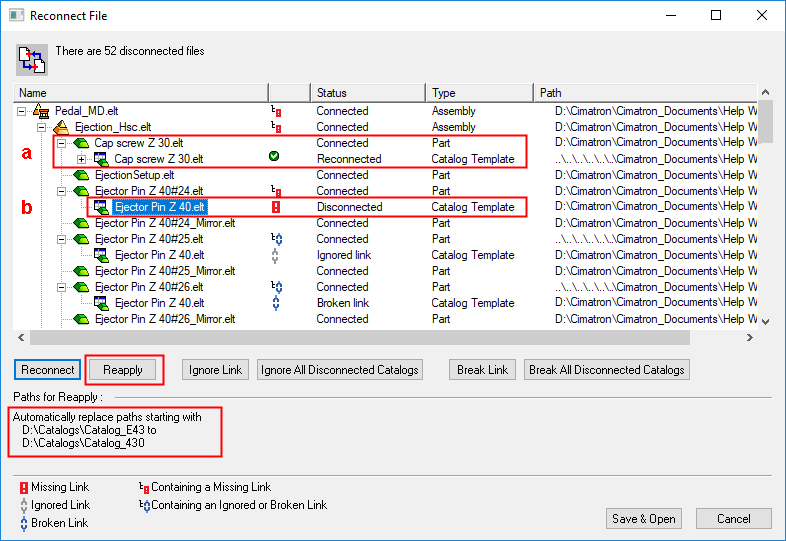Viewport: 786px width, 541px height.
Task: Collapse the Ejector Pin Z 40#26.elt node
Action: point(62,287)
